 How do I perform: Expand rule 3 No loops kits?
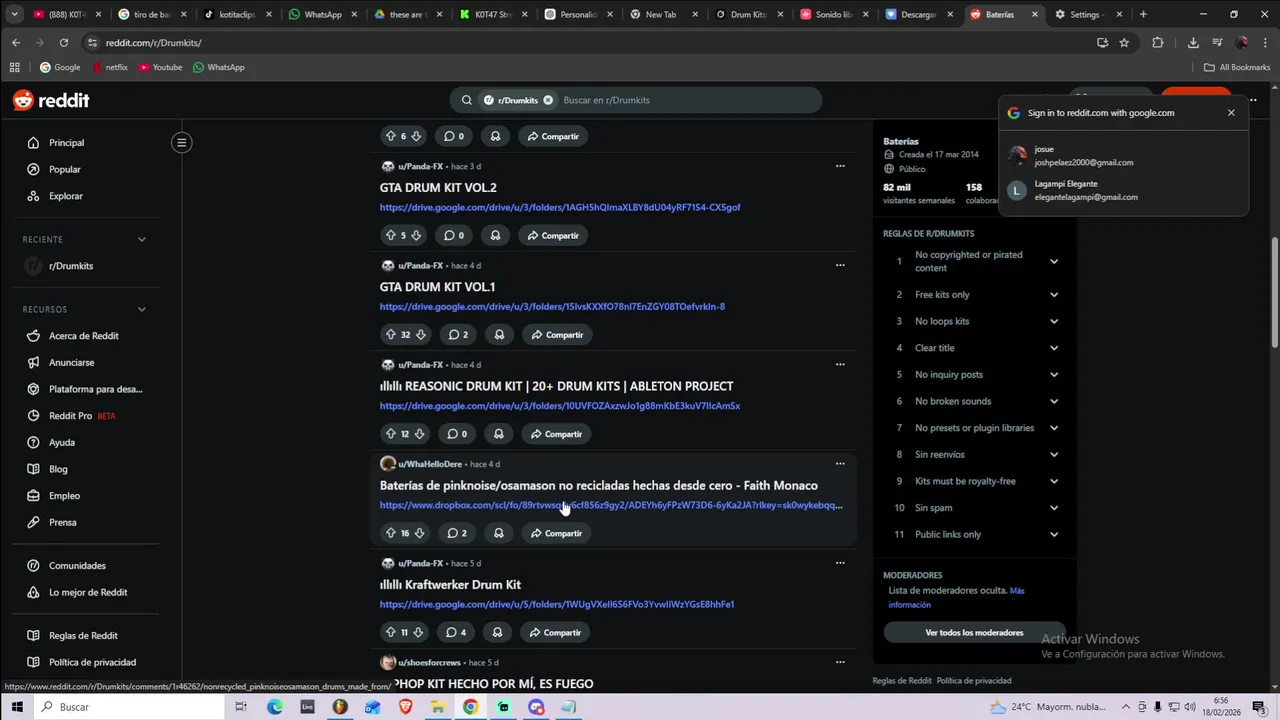pyautogui.click(x=1053, y=321)
